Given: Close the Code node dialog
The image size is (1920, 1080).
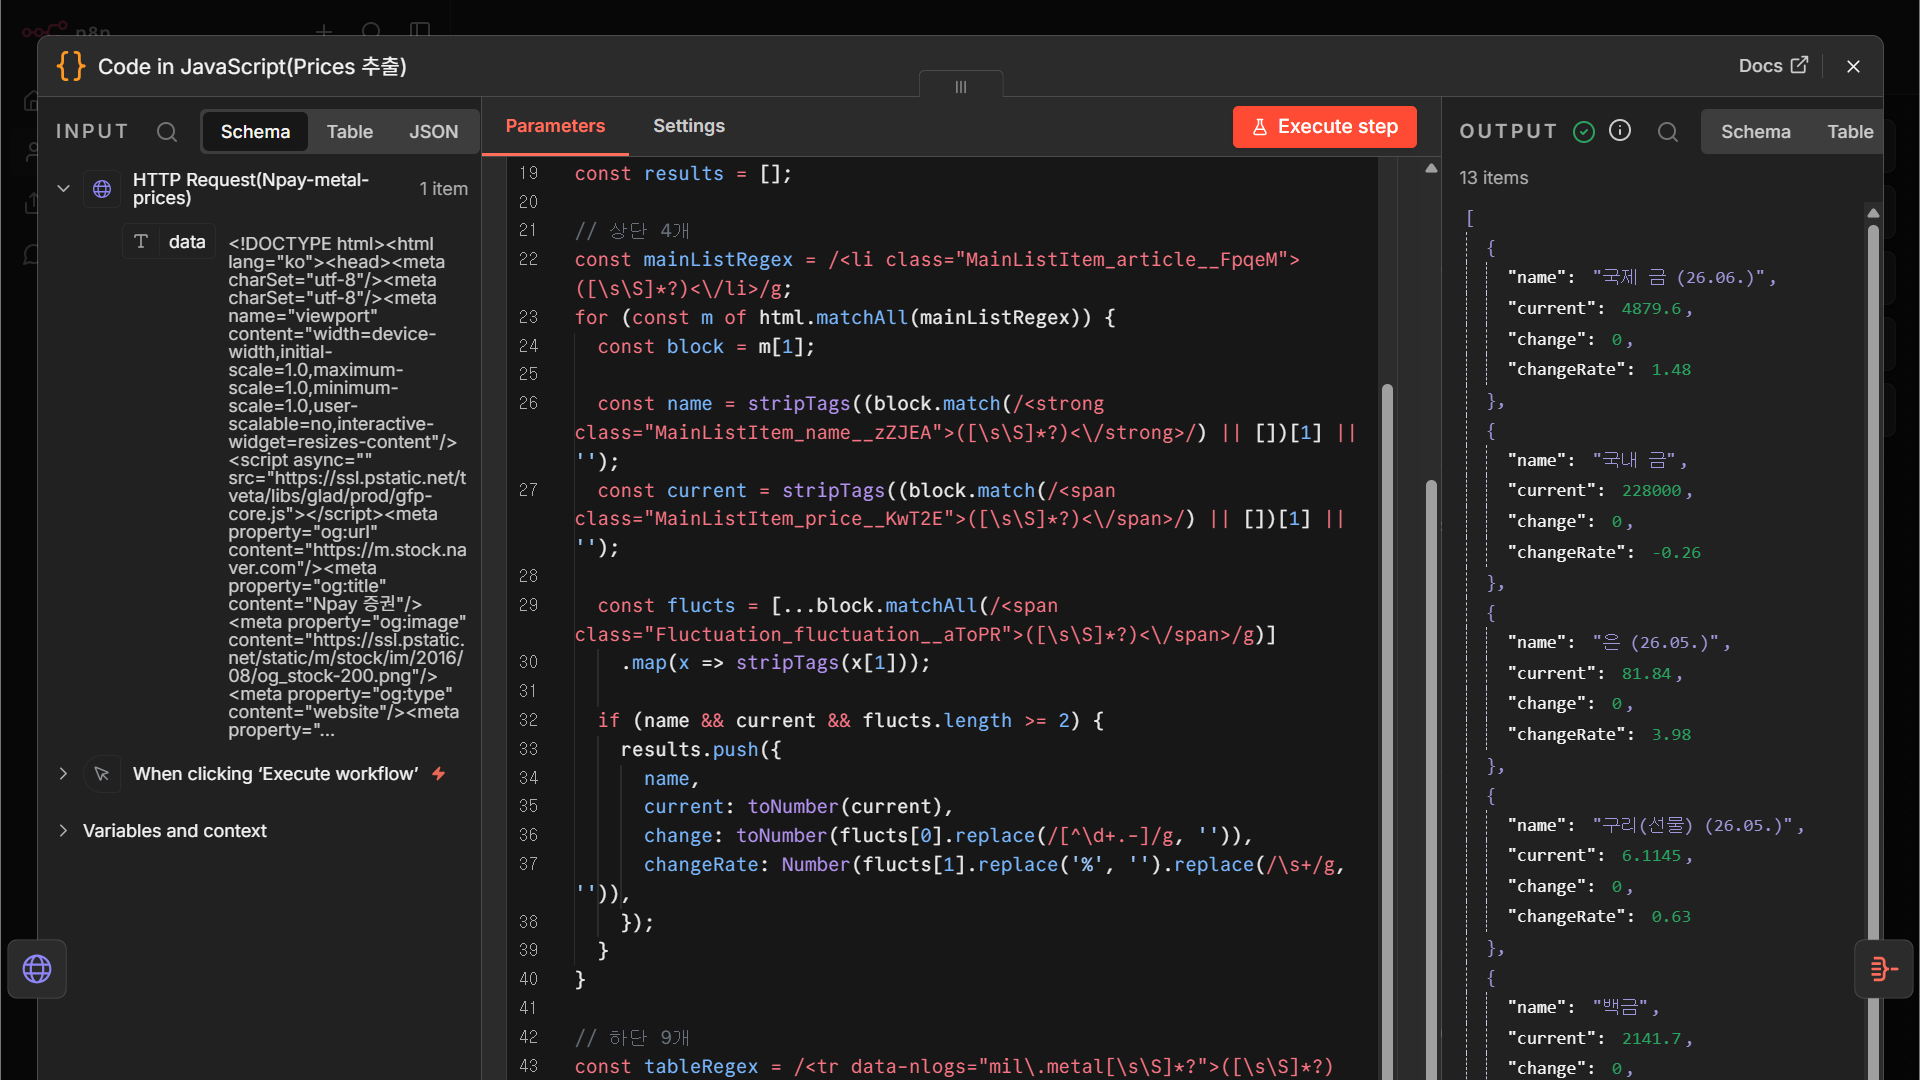Looking at the screenshot, I should tap(1853, 66).
